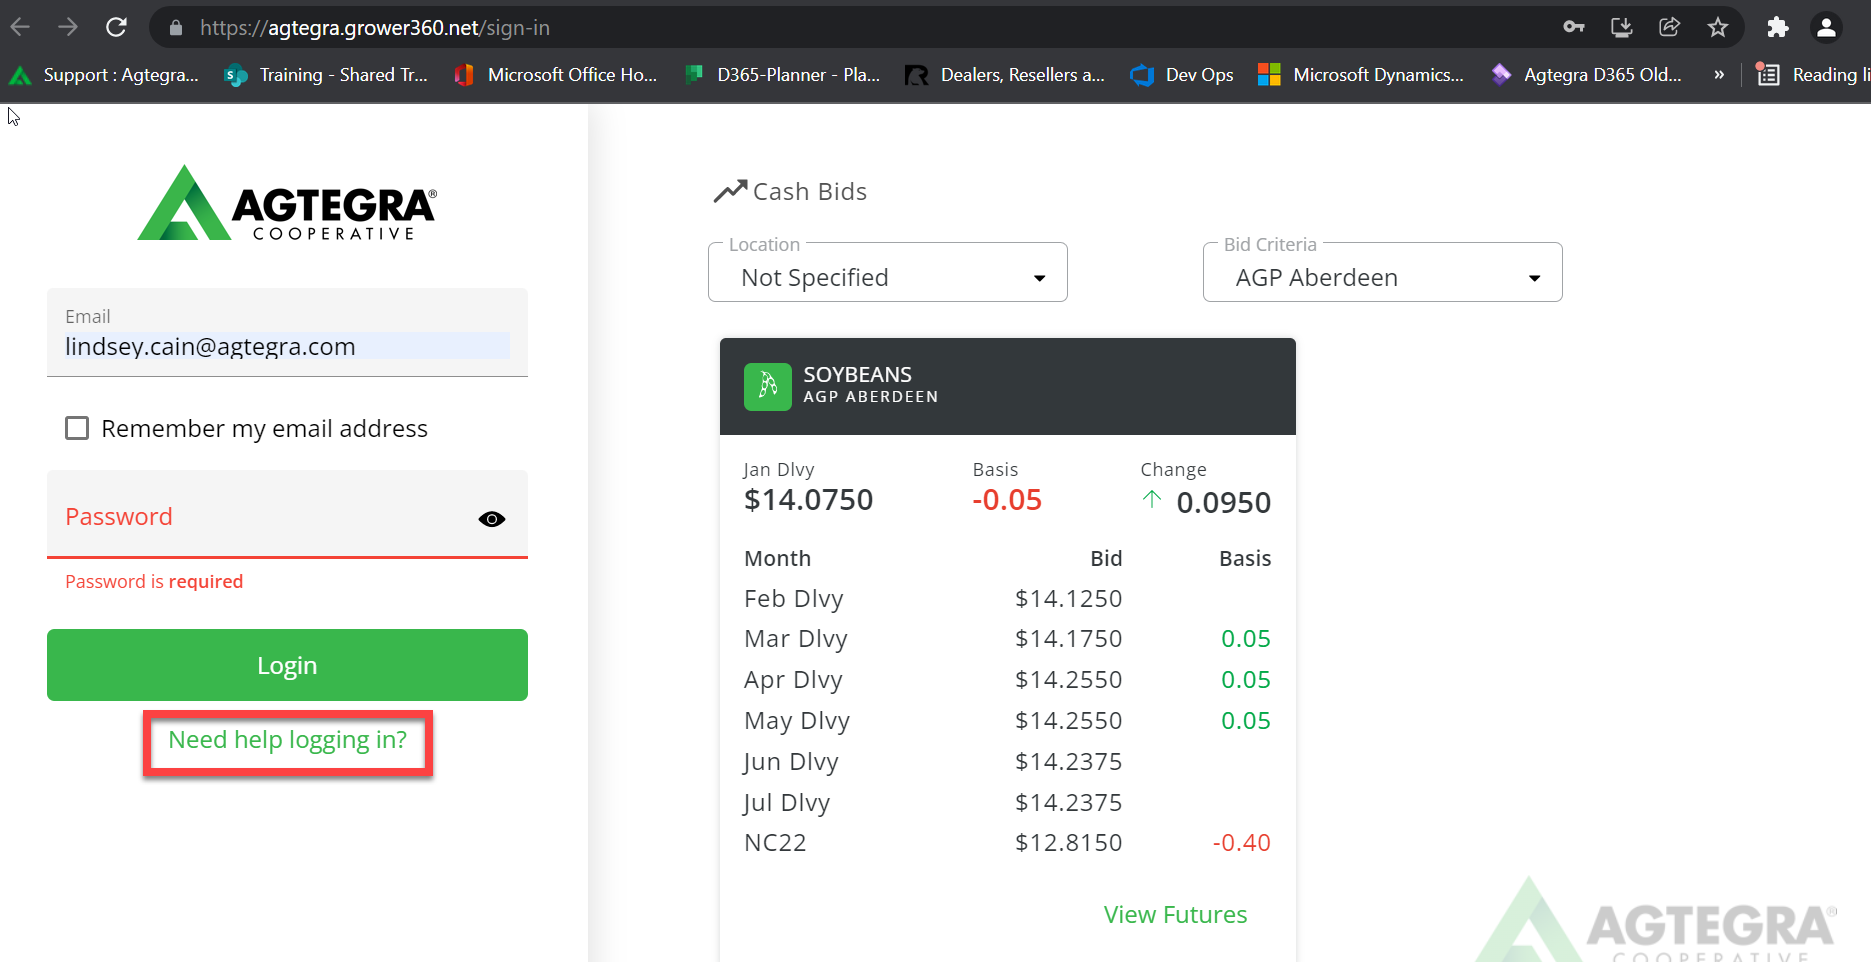
Task: Click the share page icon
Action: pyautogui.click(x=1670, y=27)
